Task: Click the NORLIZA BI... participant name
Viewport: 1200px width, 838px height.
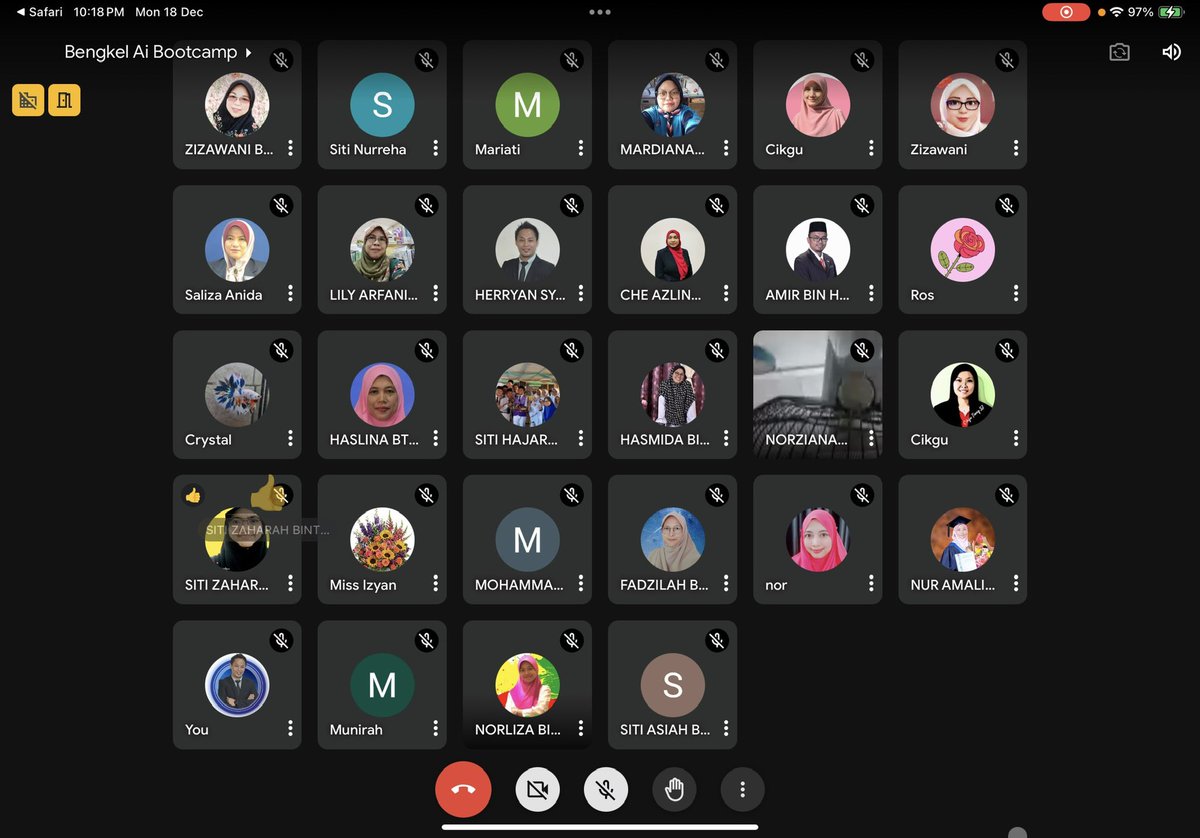Action: pyautogui.click(x=518, y=730)
